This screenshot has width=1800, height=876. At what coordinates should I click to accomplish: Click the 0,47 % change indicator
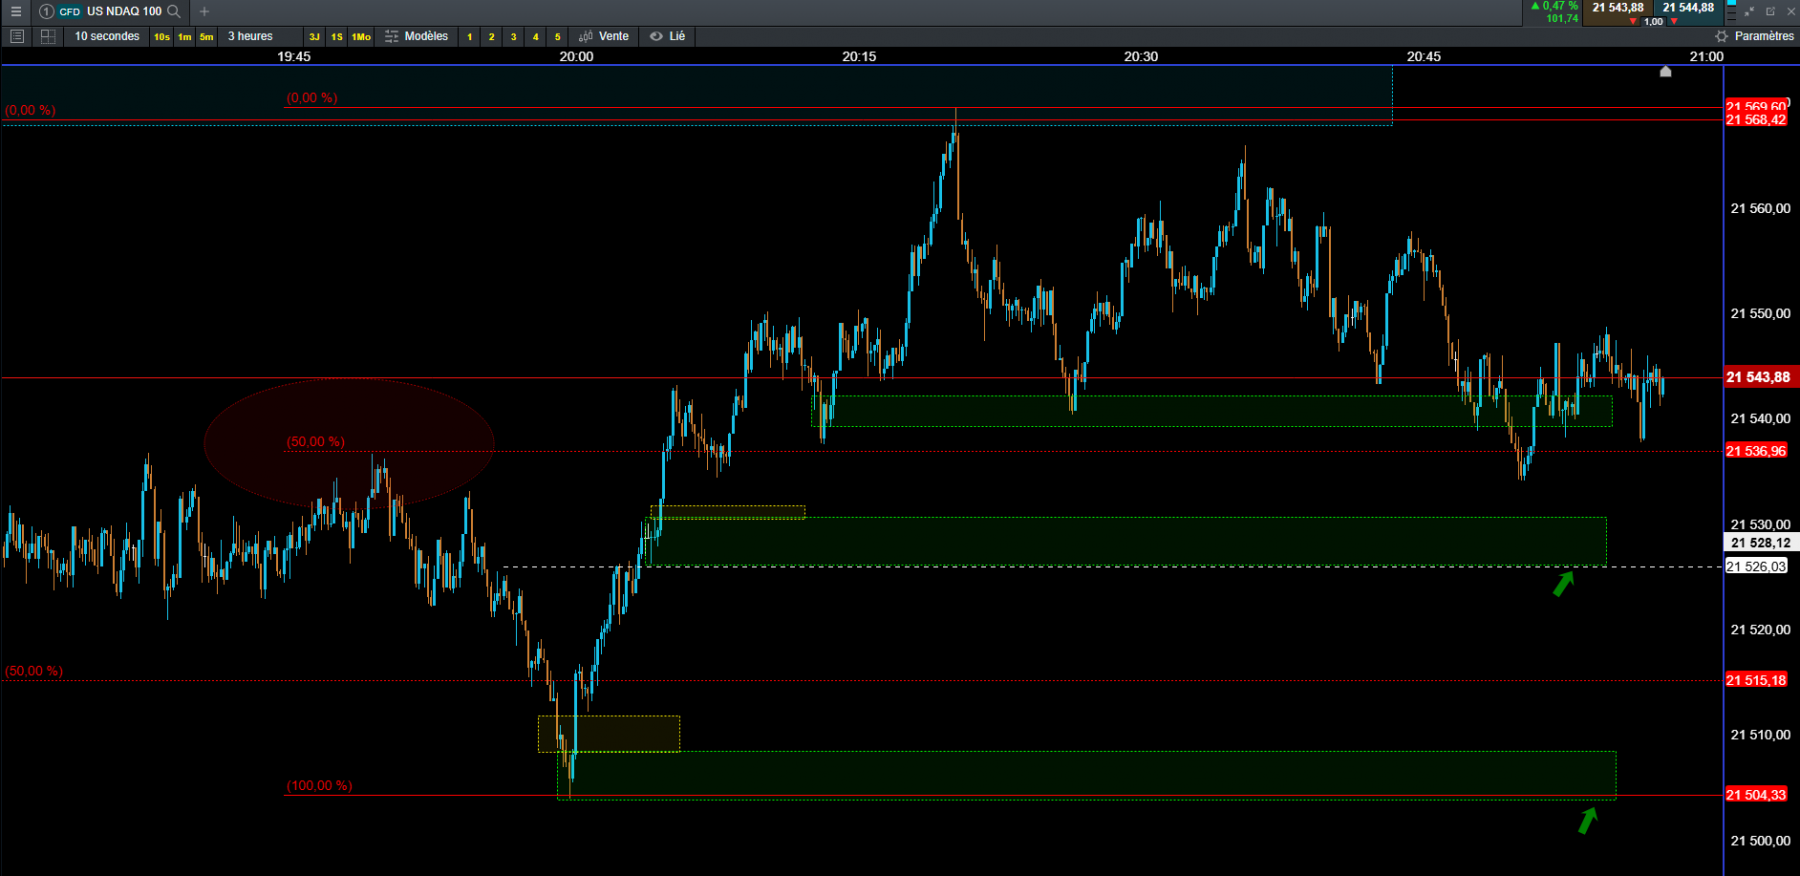click(1554, 6)
